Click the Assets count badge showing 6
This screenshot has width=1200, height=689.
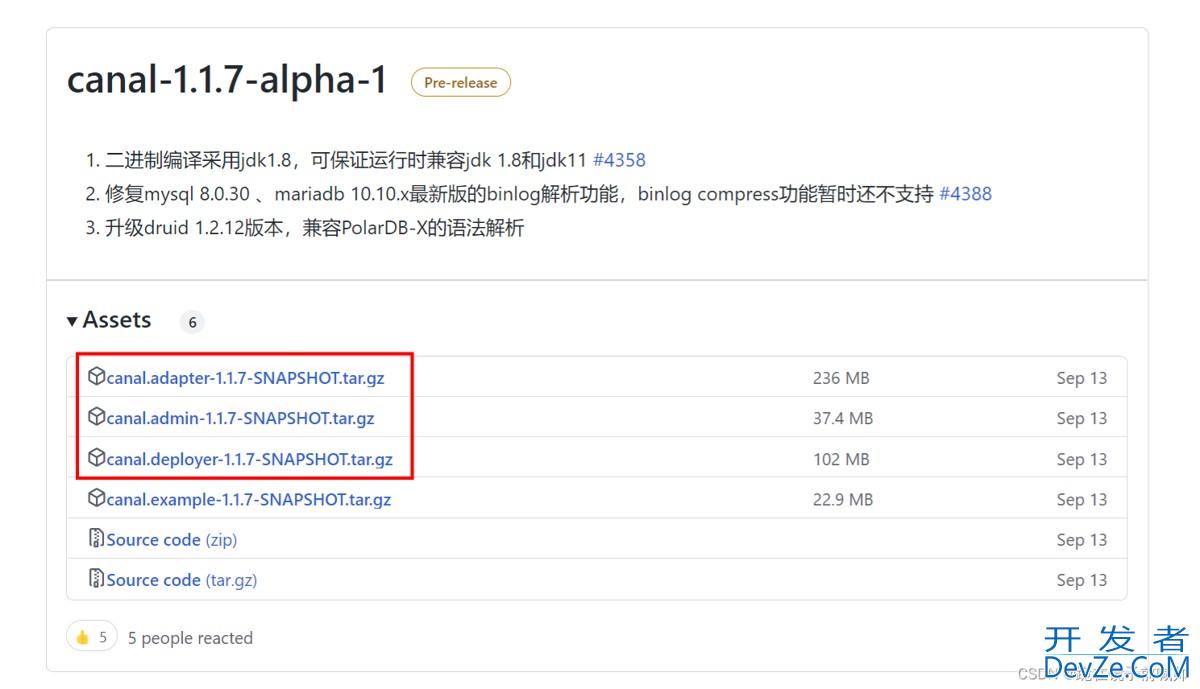pyautogui.click(x=191, y=322)
